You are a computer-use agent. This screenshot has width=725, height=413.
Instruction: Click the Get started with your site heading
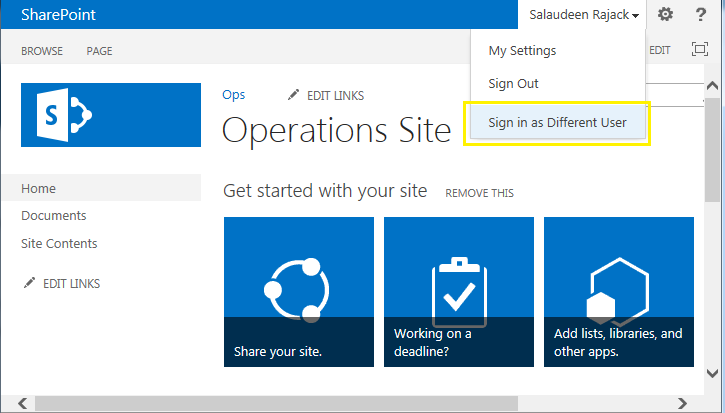325,191
